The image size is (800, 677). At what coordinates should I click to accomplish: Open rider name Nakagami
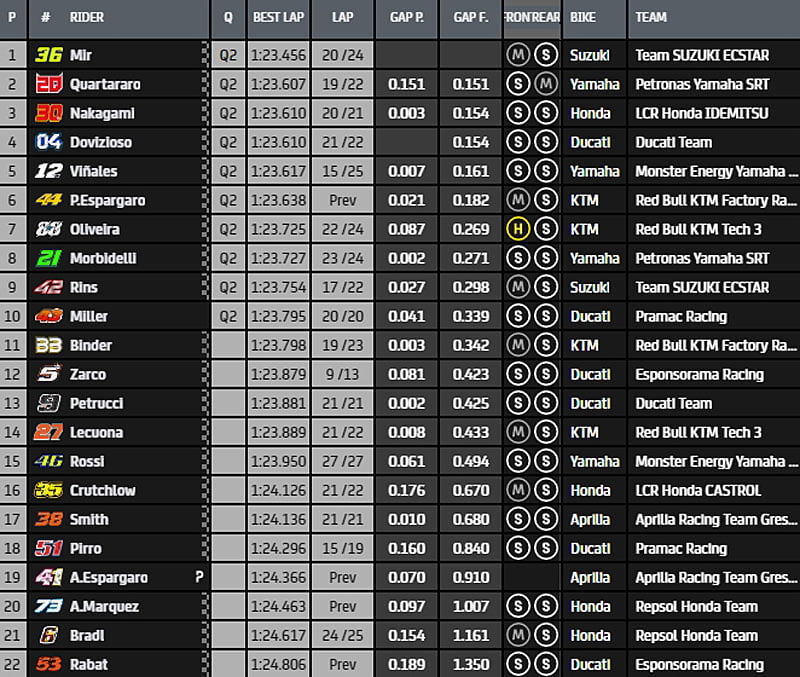[101, 113]
